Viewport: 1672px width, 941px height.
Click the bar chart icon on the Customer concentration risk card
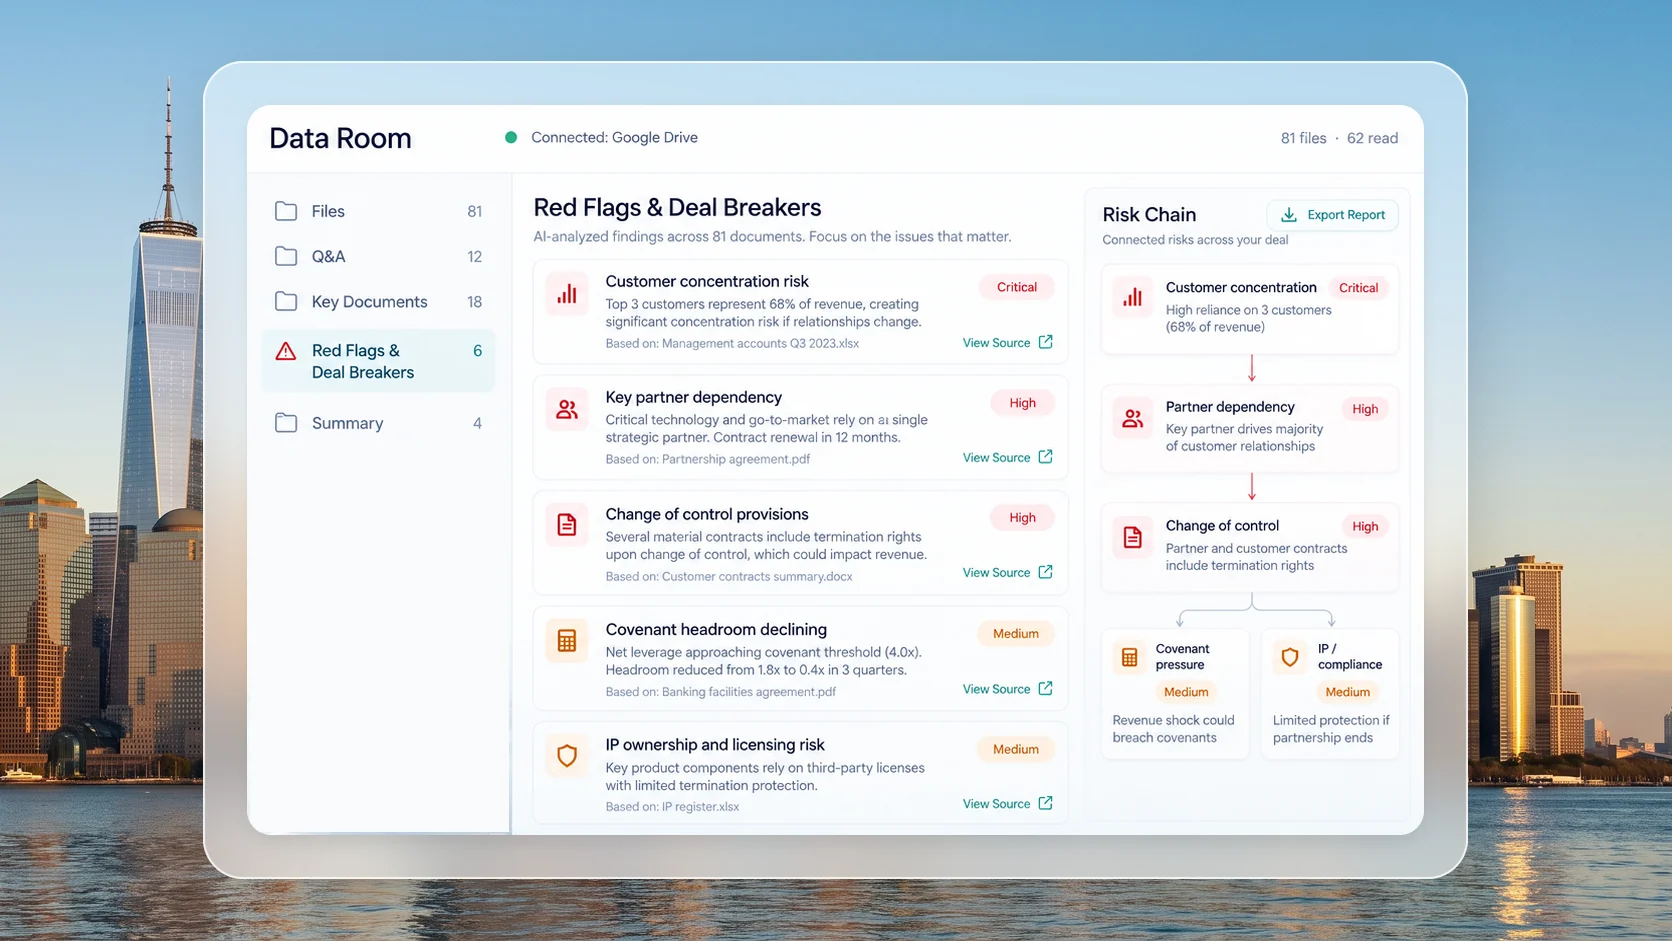567,294
